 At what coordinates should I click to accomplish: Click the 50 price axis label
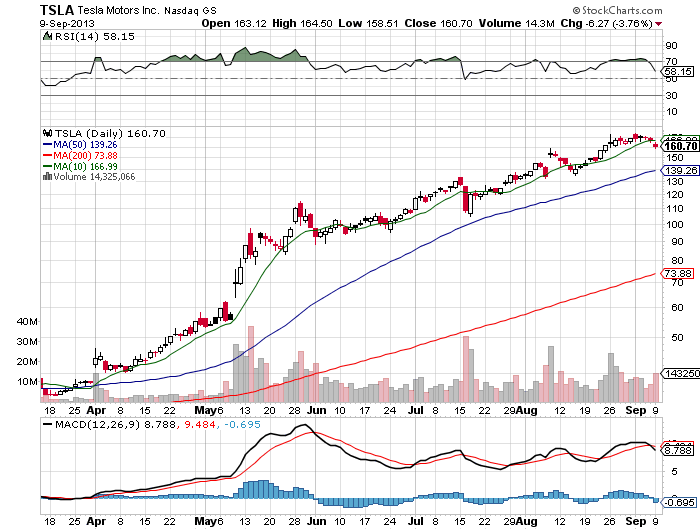pyautogui.click(x=677, y=338)
